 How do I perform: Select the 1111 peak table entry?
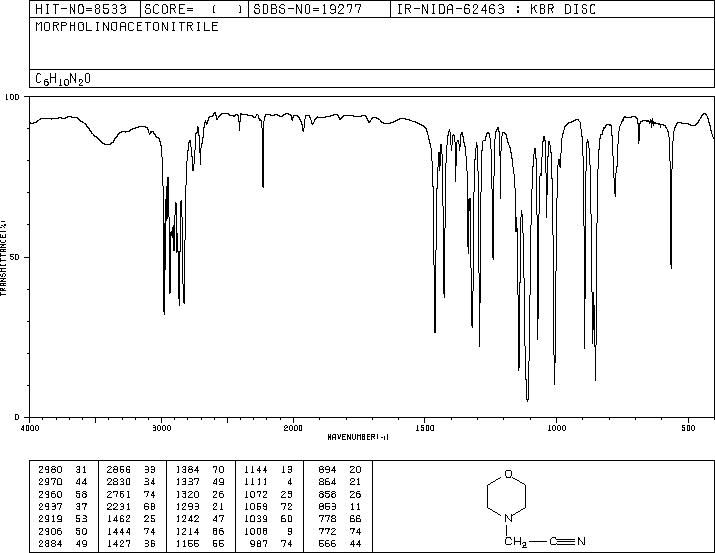tap(268, 482)
